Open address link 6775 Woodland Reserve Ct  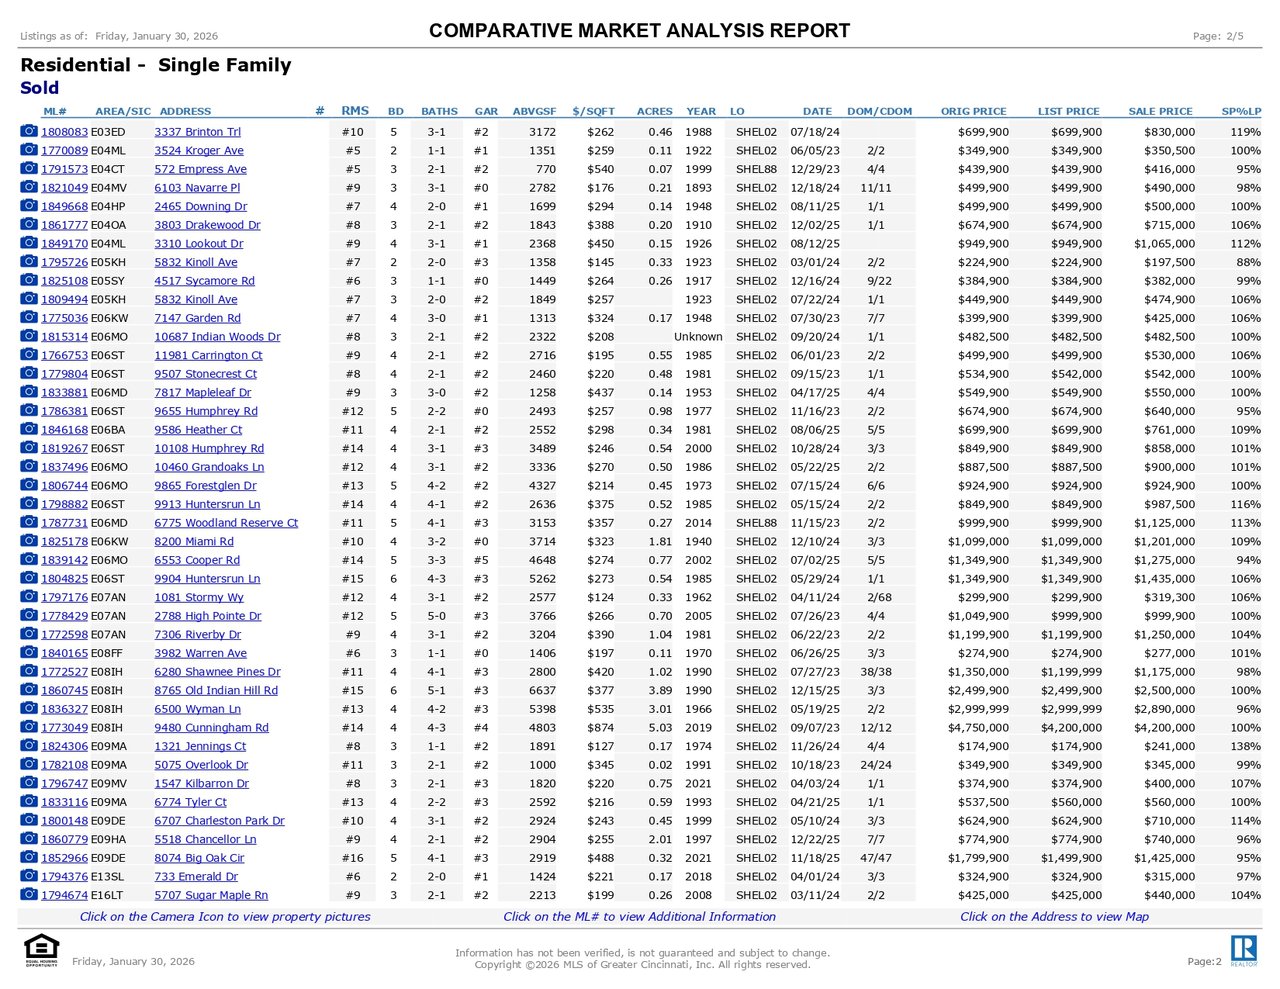point(226,523)
